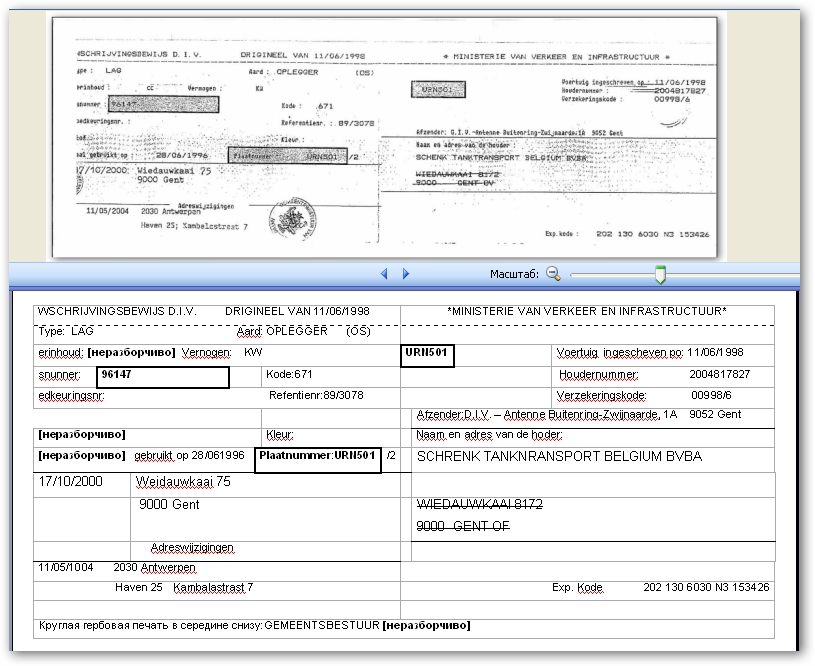This screenshot has height=666, width=815.
Task: Click value '00998/6'
Action: click(711, 396)
